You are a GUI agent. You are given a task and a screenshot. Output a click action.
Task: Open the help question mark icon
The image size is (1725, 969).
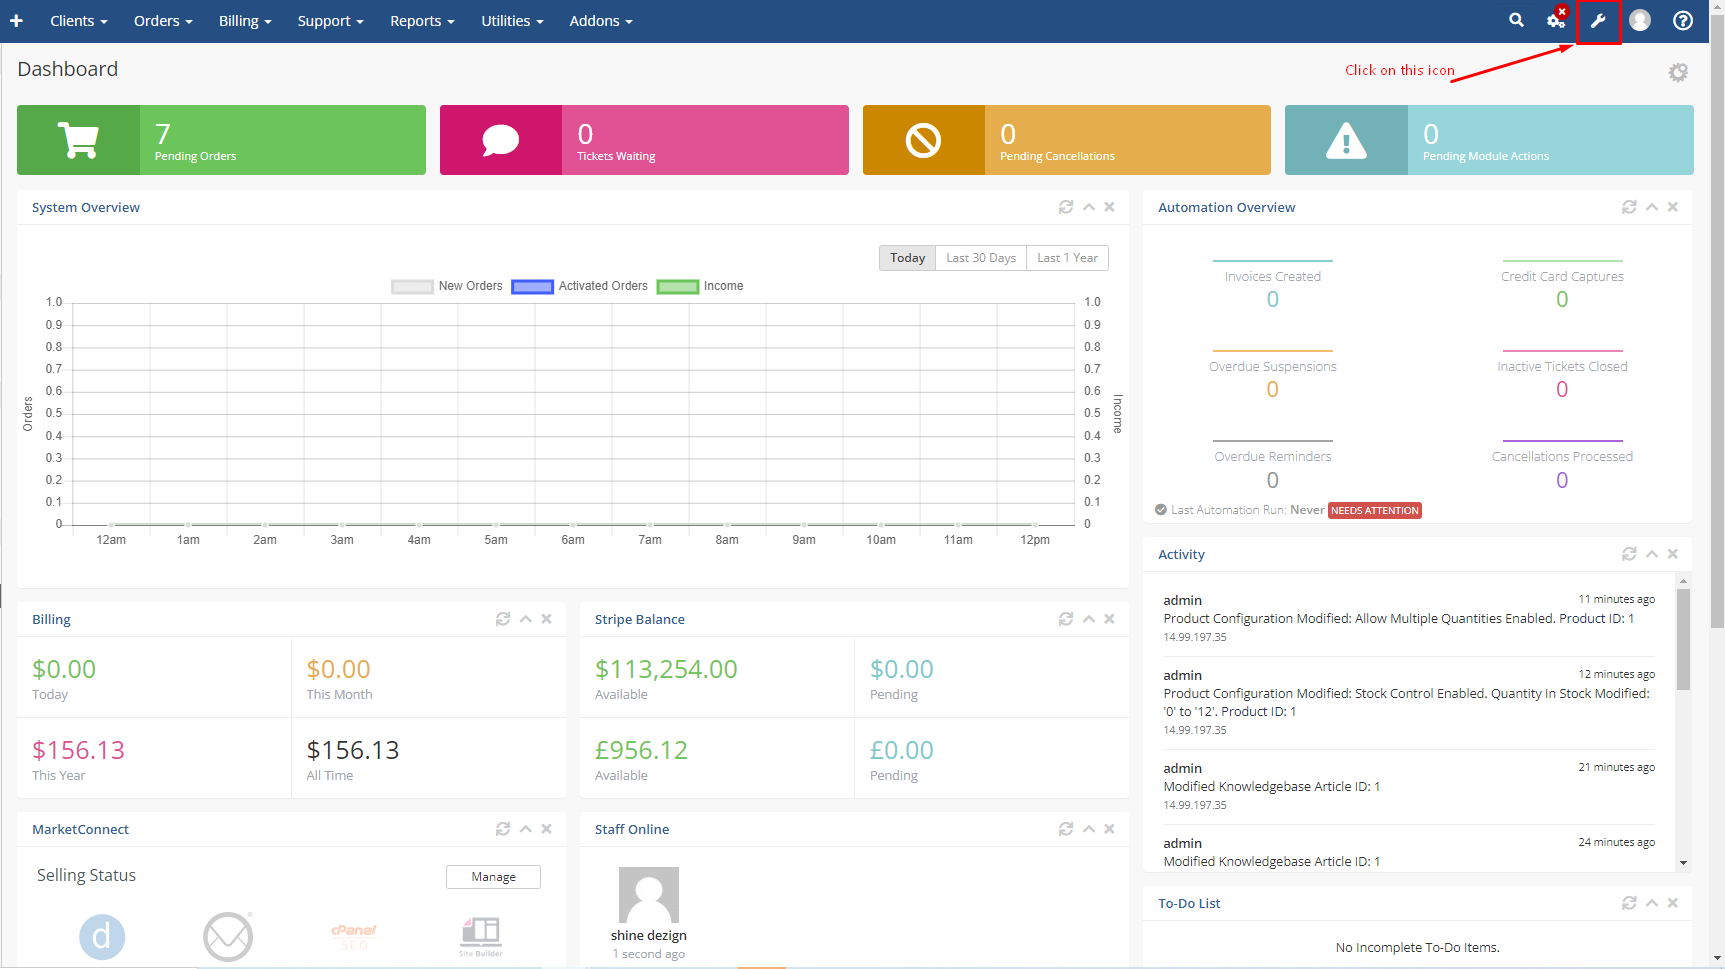1683,21
